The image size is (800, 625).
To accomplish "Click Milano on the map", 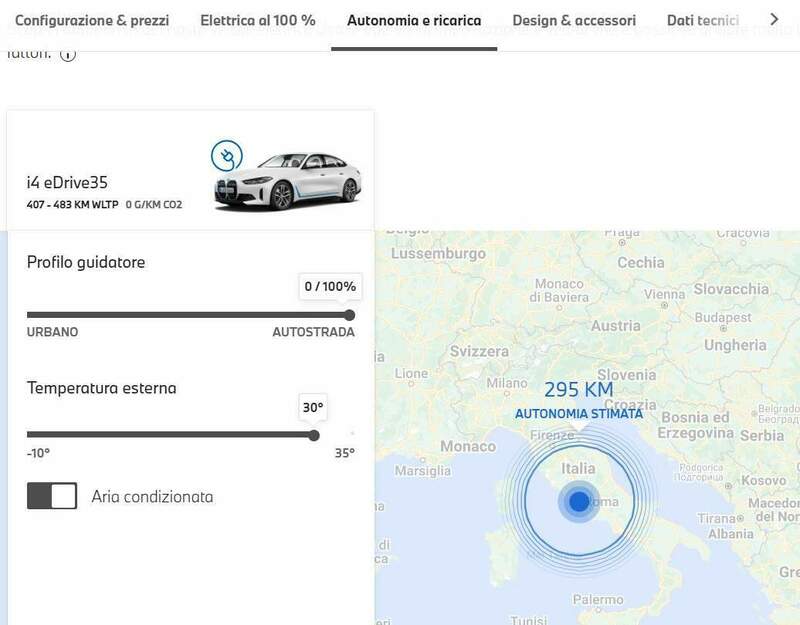I will pyautogui.click(x=507, y=383).
